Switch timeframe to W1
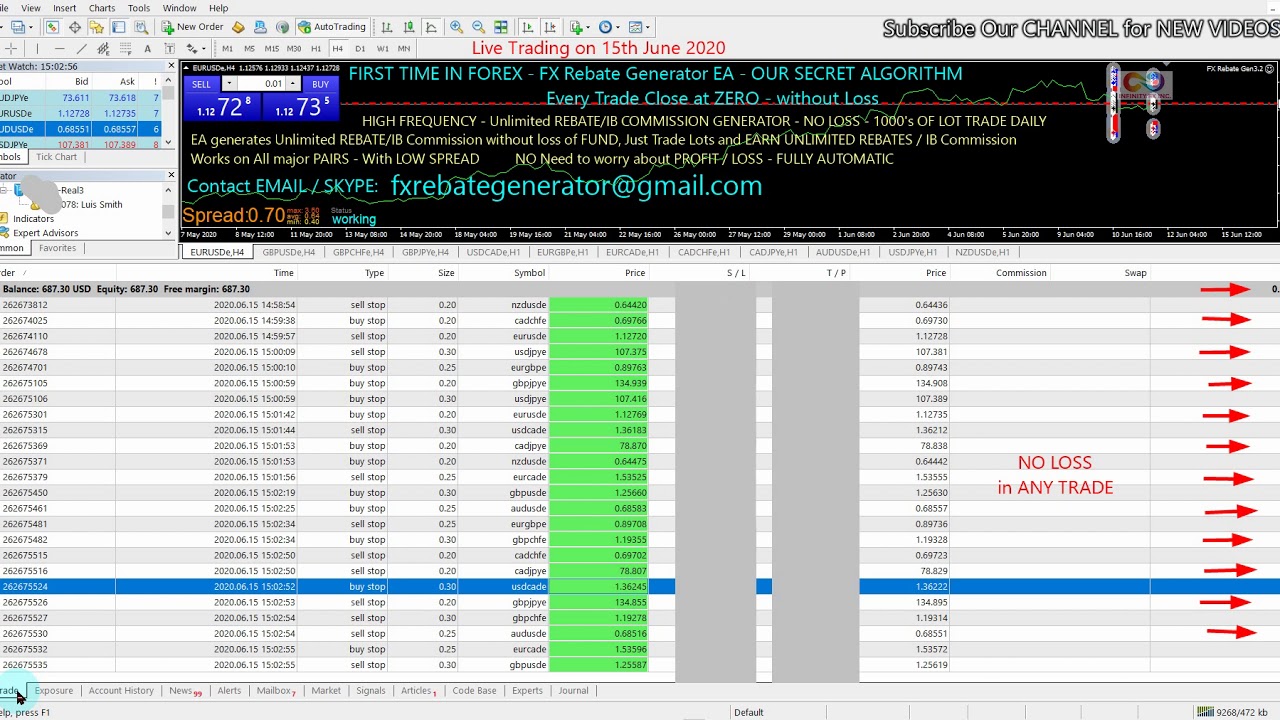The height and width of the screenshot is (720, 1280). coord(382,48)
